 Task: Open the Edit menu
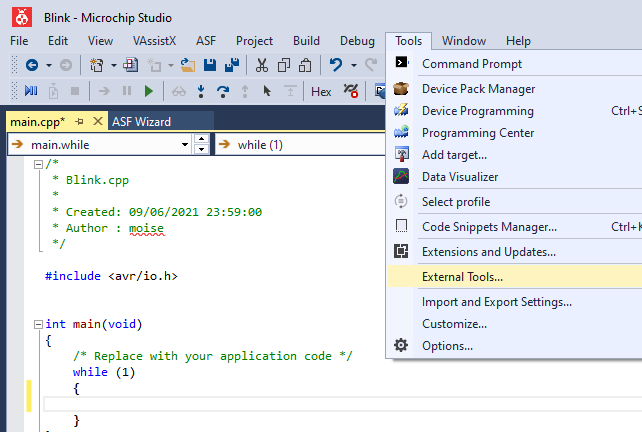click(x=58, y=41)
